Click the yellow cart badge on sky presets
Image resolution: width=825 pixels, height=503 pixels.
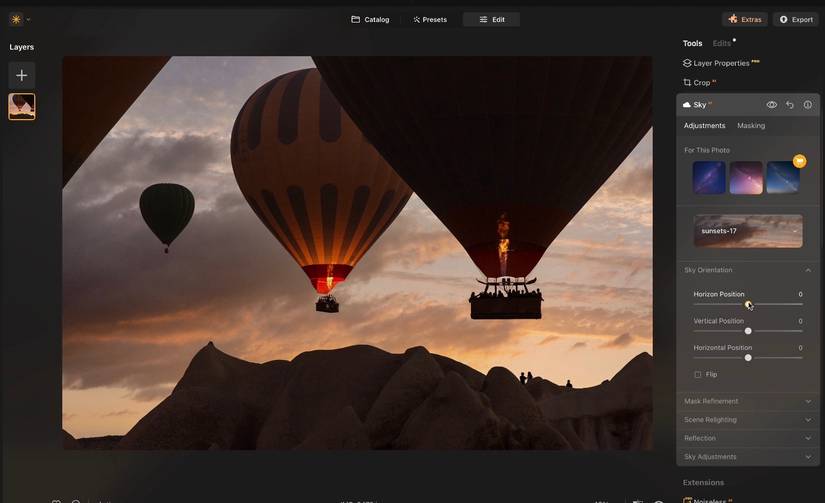coord(799,161)
